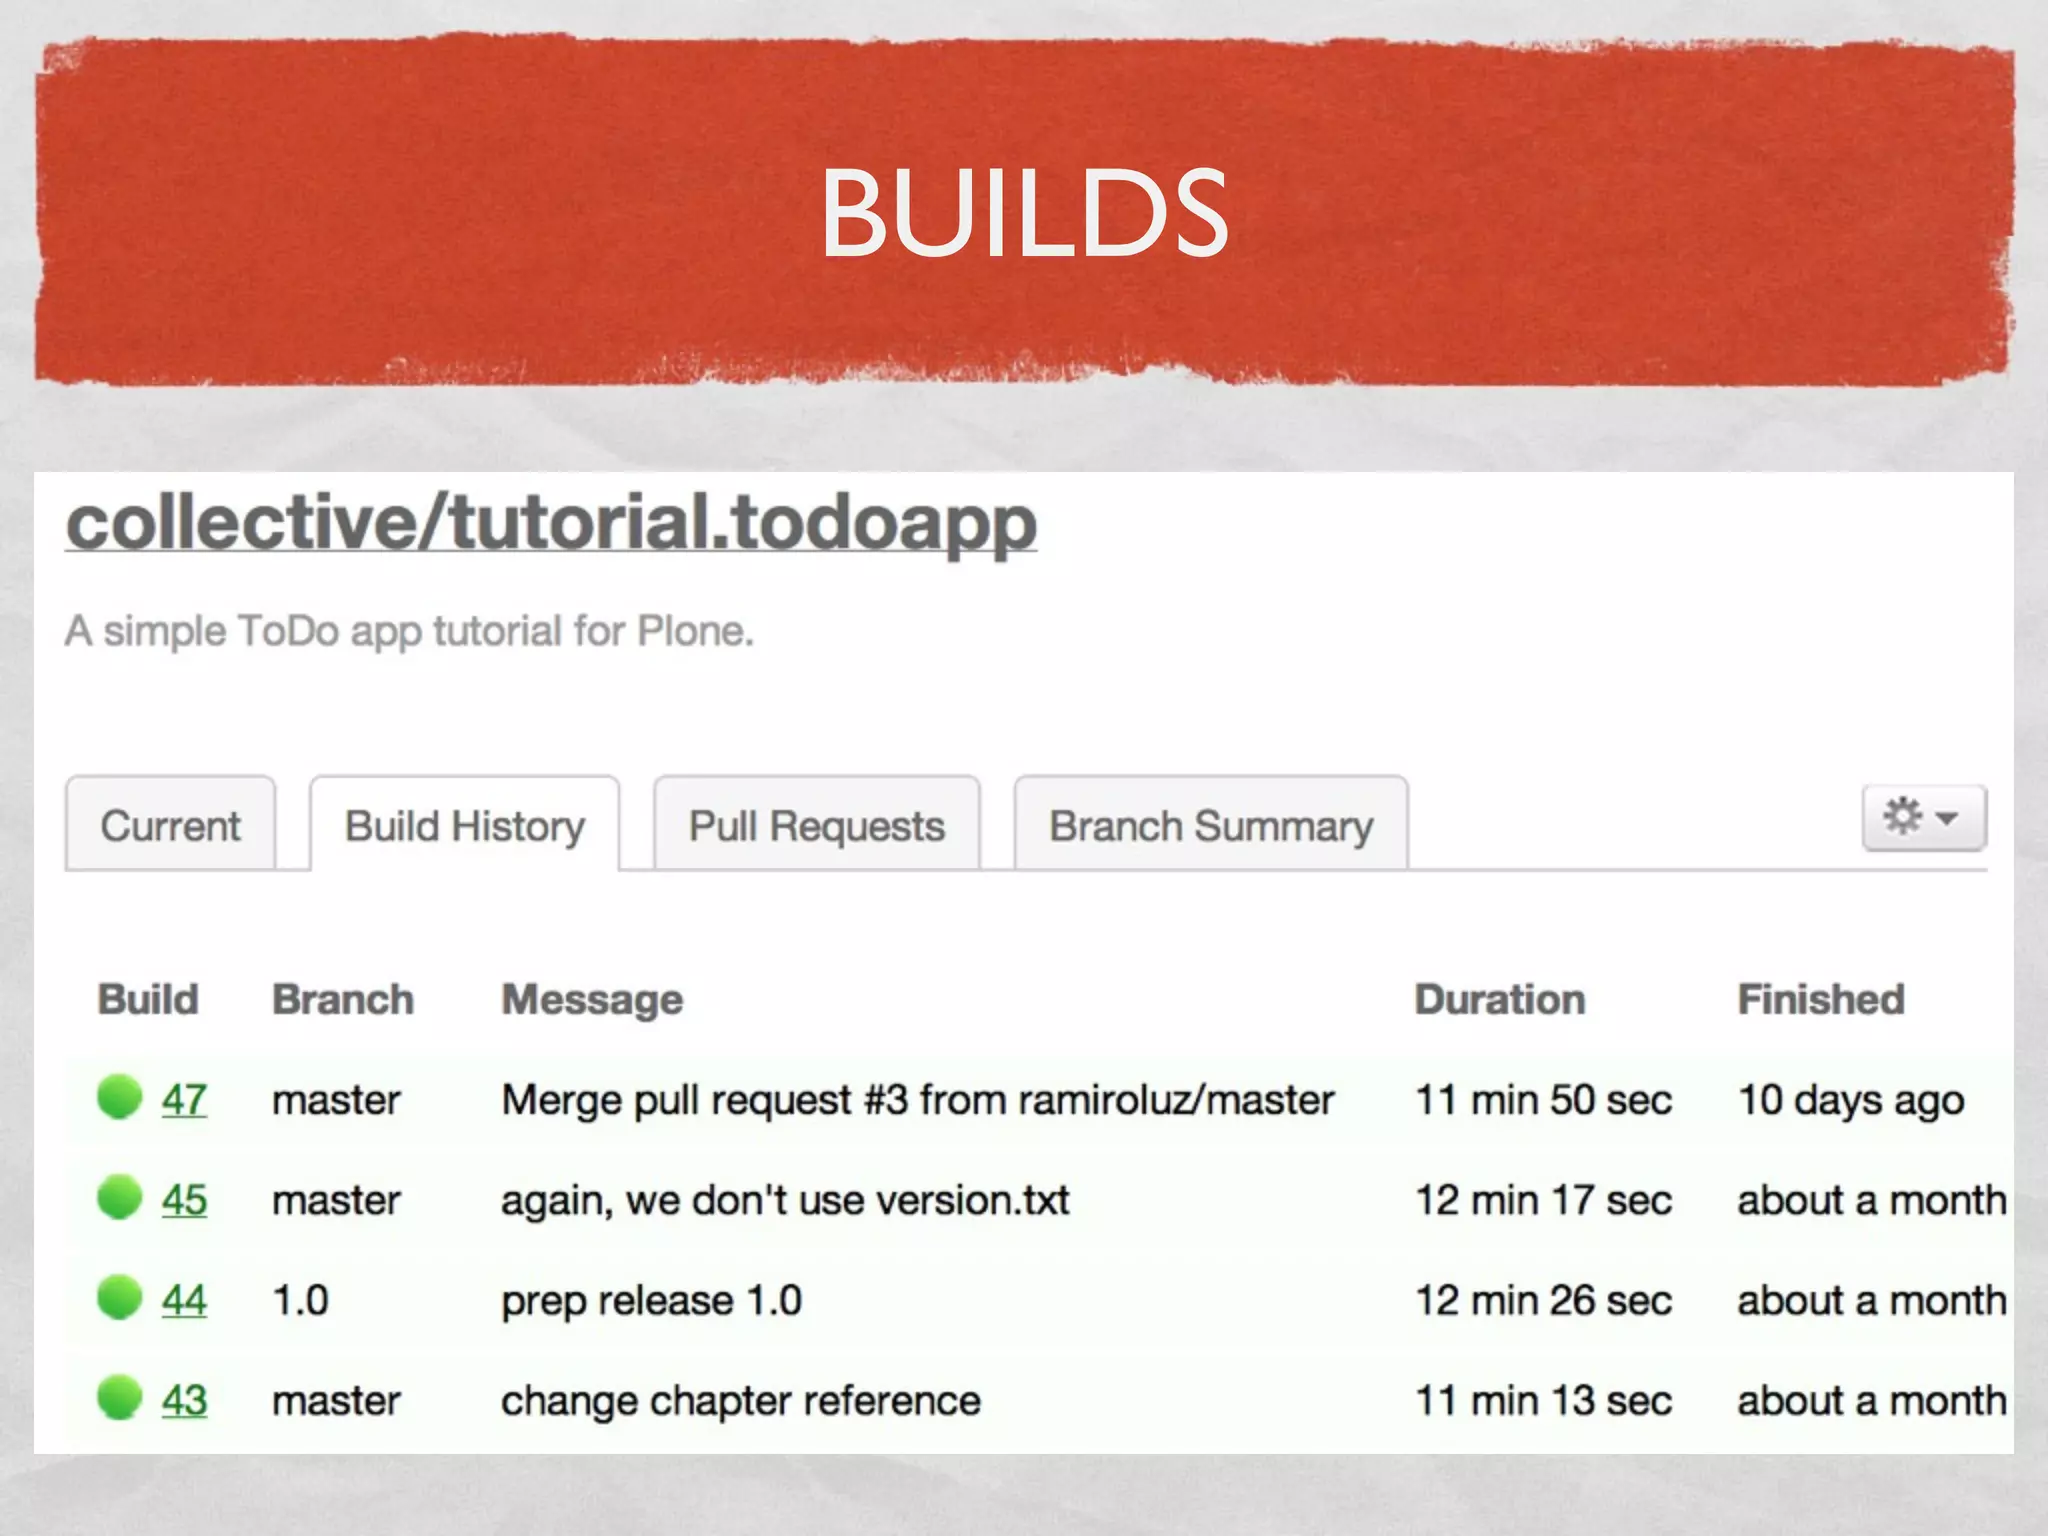Screen dimensions: 2048x1536
Task: Click the Branch column header
Action: pos(343,999)
